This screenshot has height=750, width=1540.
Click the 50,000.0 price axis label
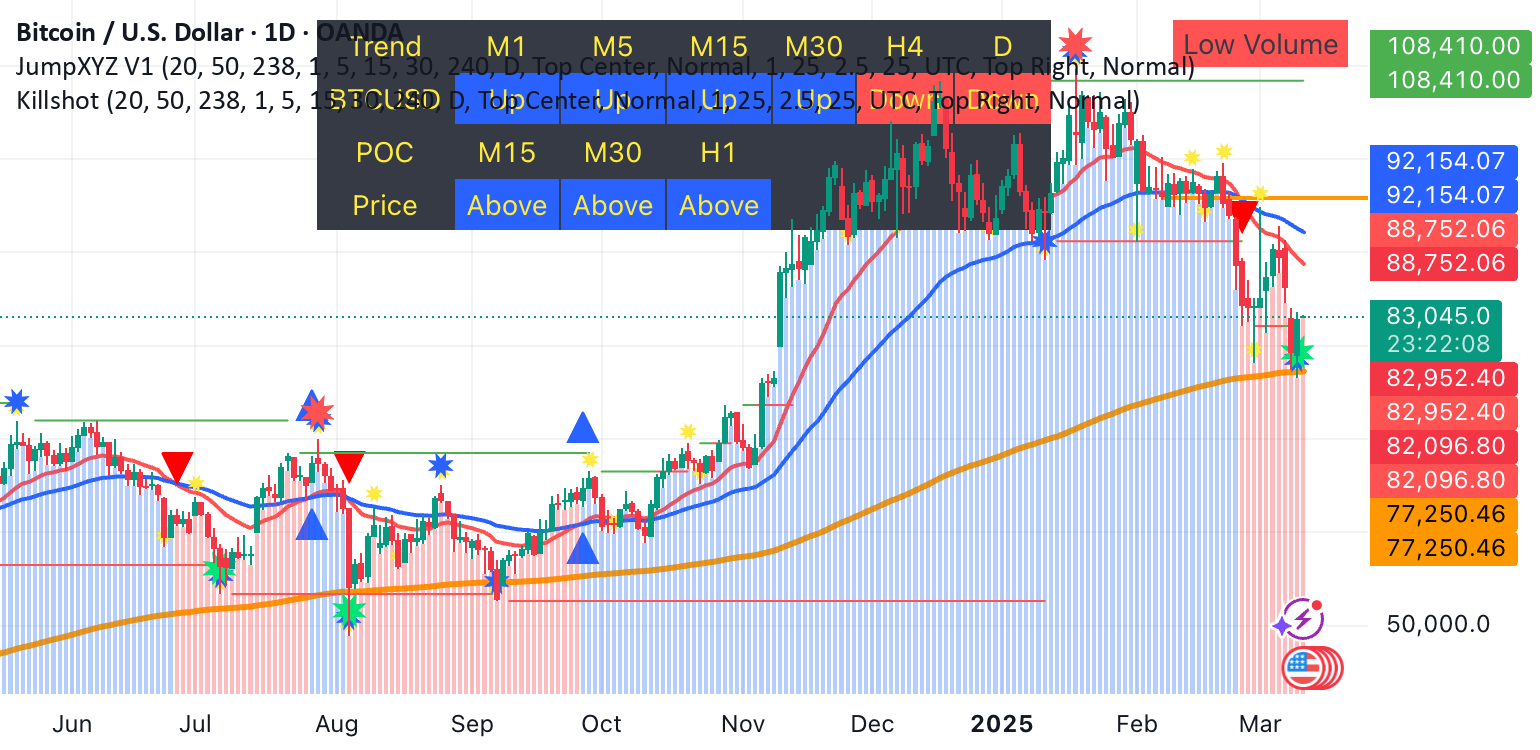click(1439, 624)
